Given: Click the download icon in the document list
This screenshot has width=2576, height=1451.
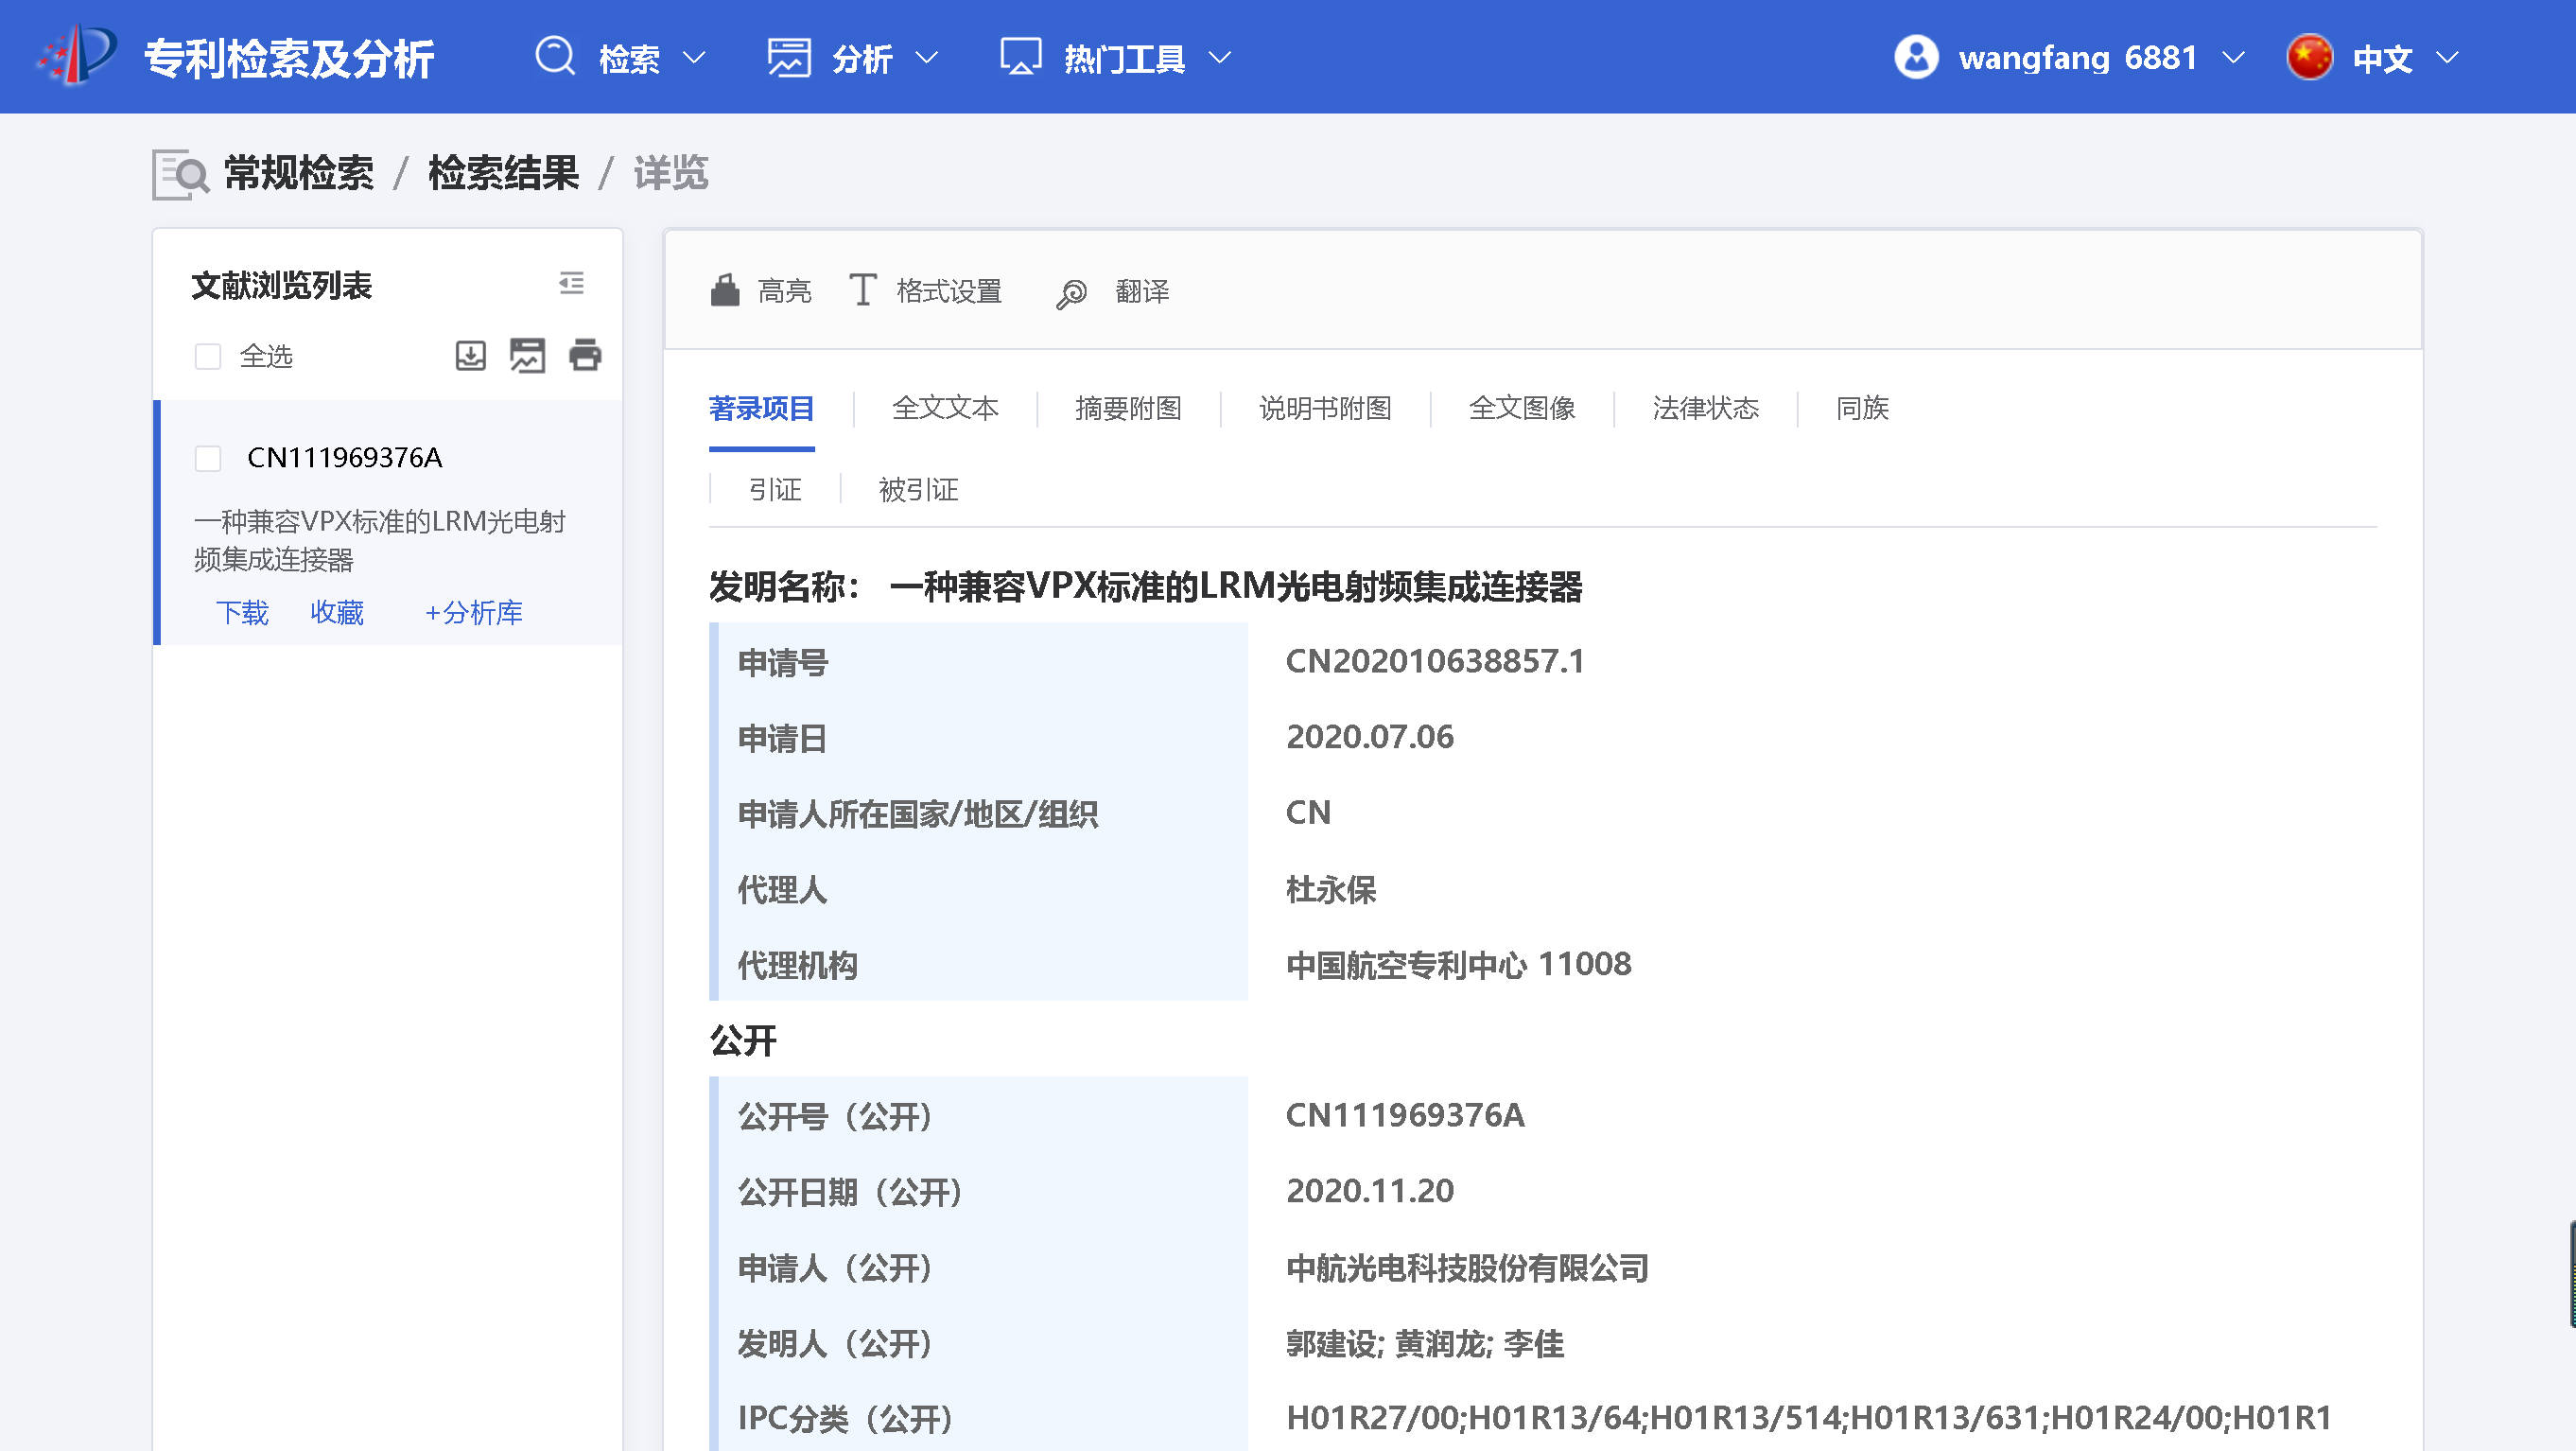Looking at the screenshot, I should pos(470,355).
